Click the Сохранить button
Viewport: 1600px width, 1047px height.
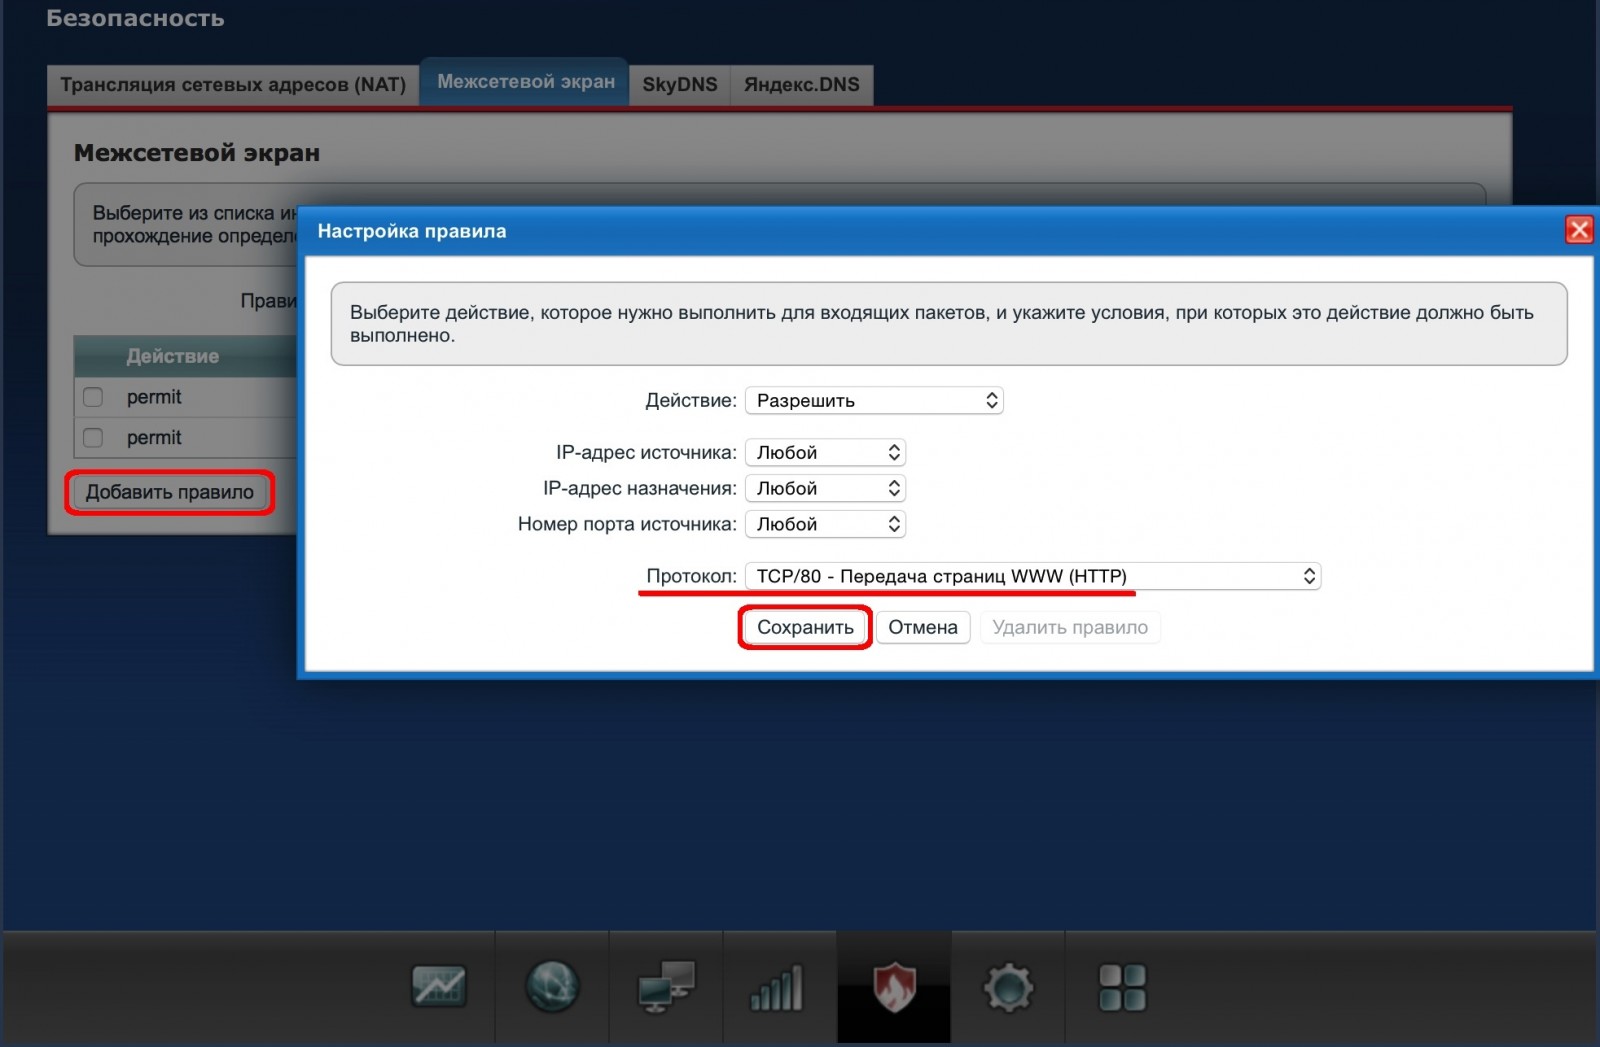pyautogui.click(x=805, y=627)
